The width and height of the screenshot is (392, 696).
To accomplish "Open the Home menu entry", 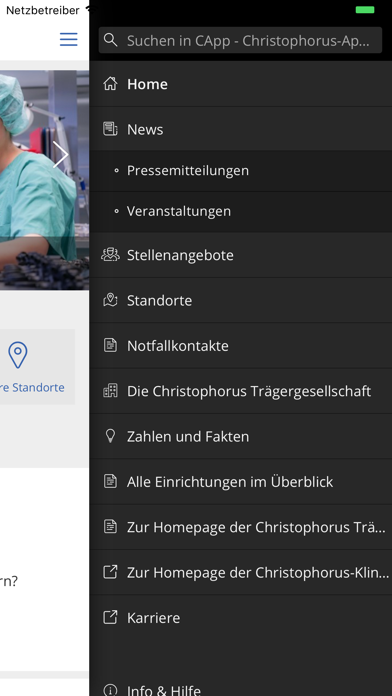I will [x=241, y=84].
